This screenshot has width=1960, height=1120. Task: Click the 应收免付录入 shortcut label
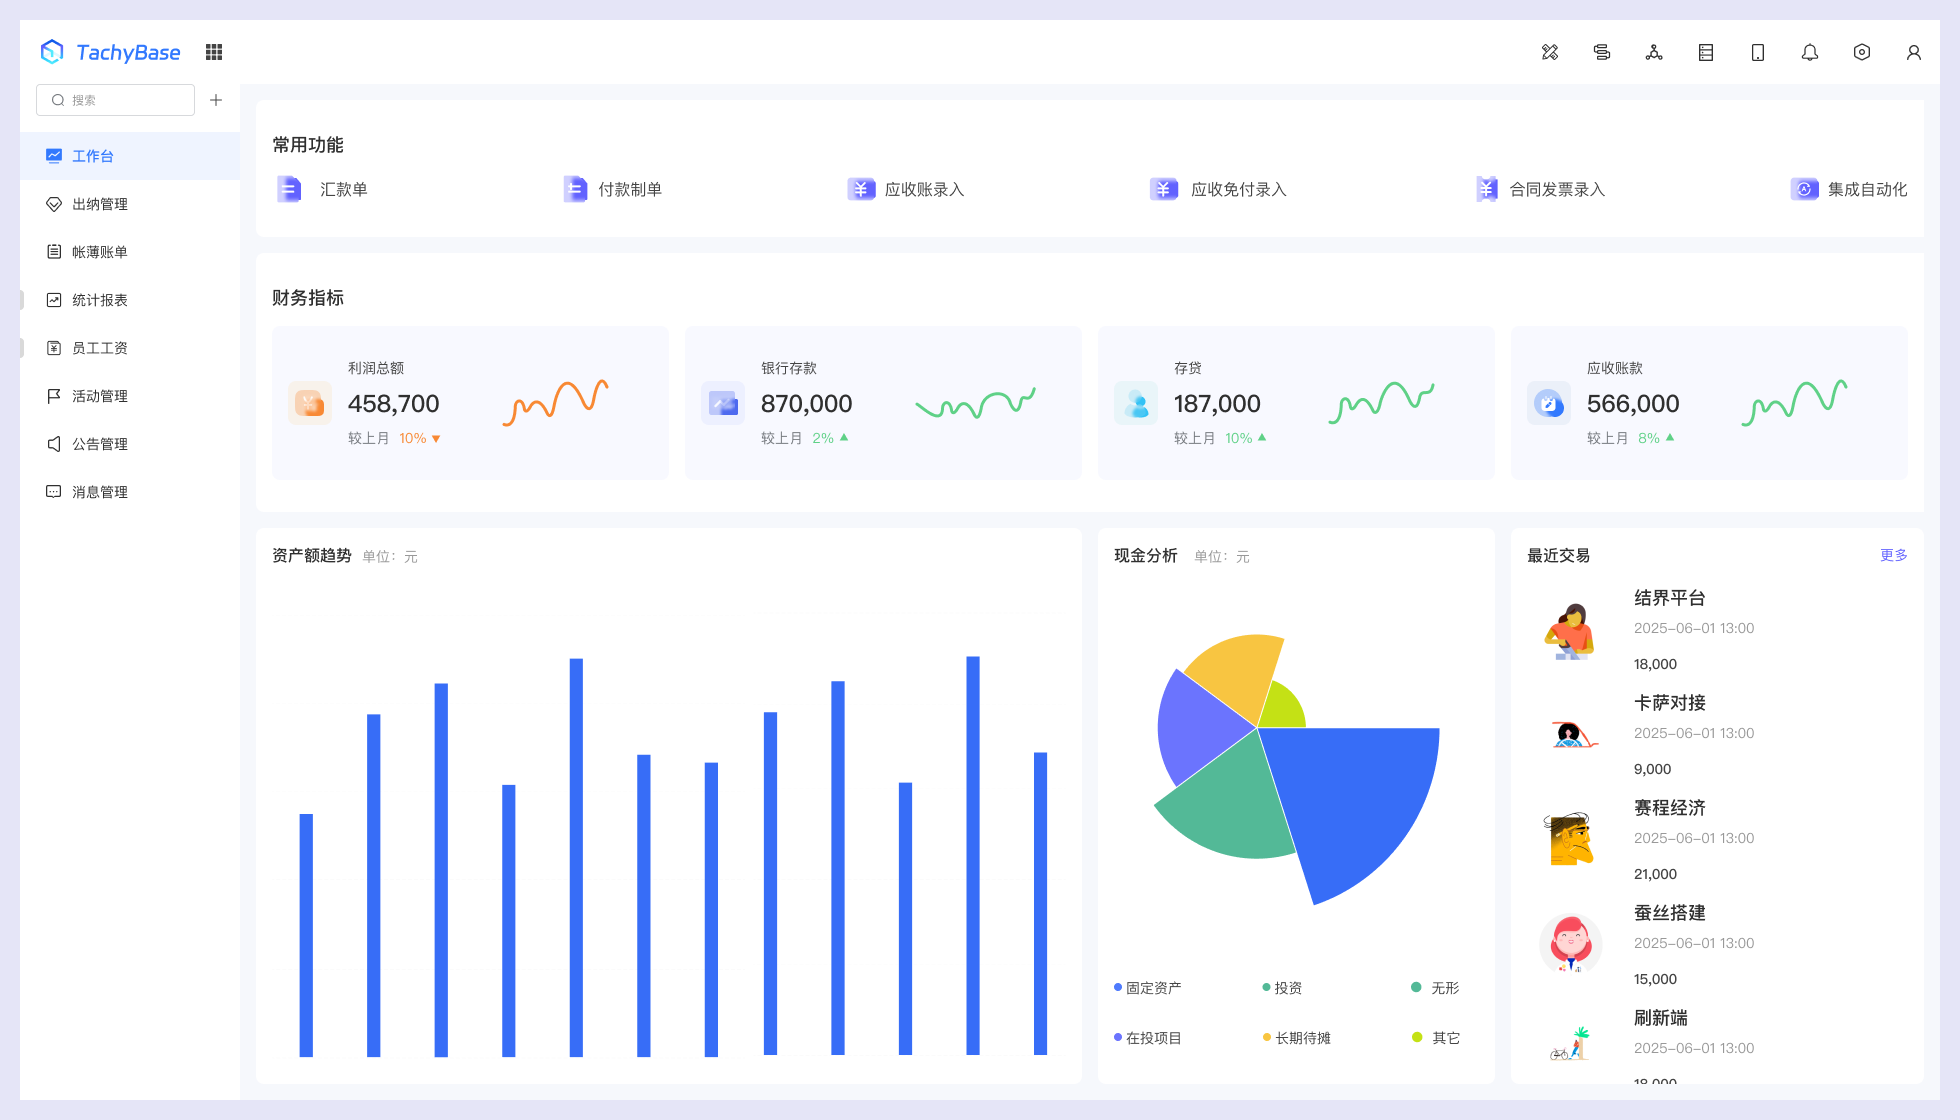1239,189
